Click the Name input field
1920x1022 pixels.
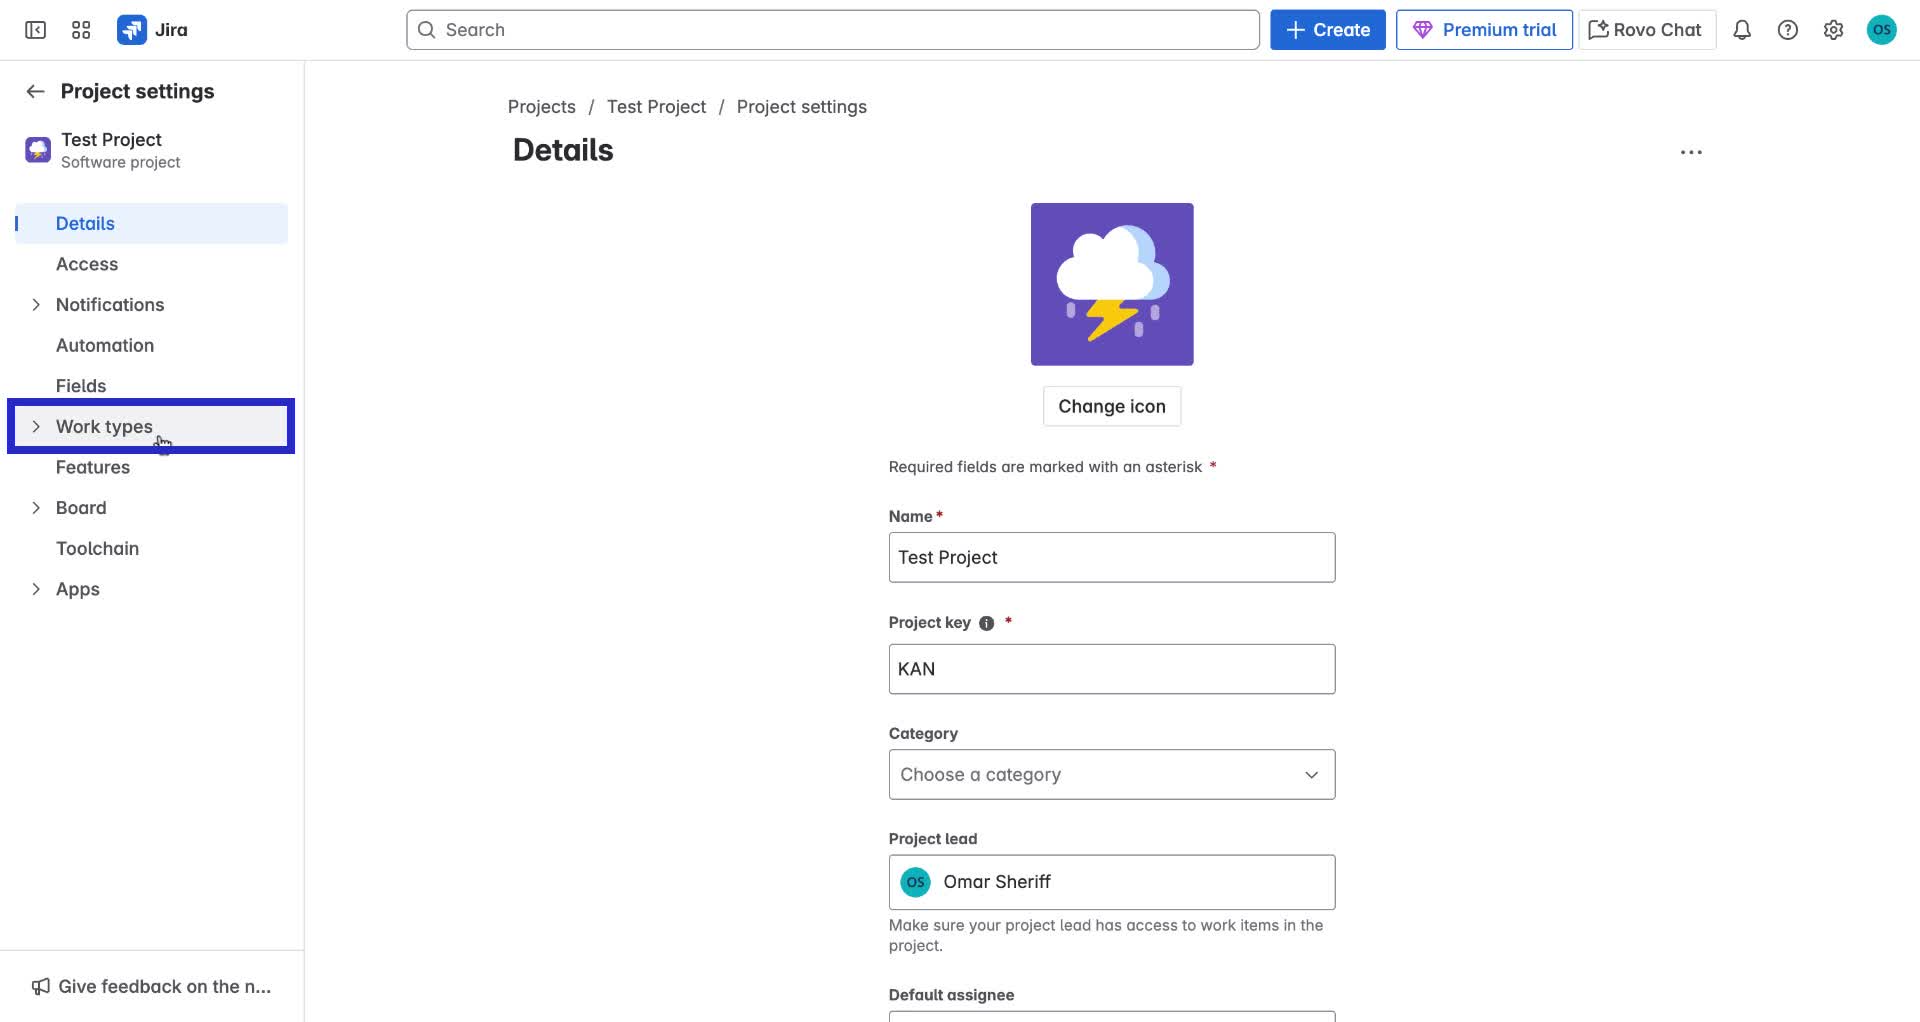point(1111,557)
